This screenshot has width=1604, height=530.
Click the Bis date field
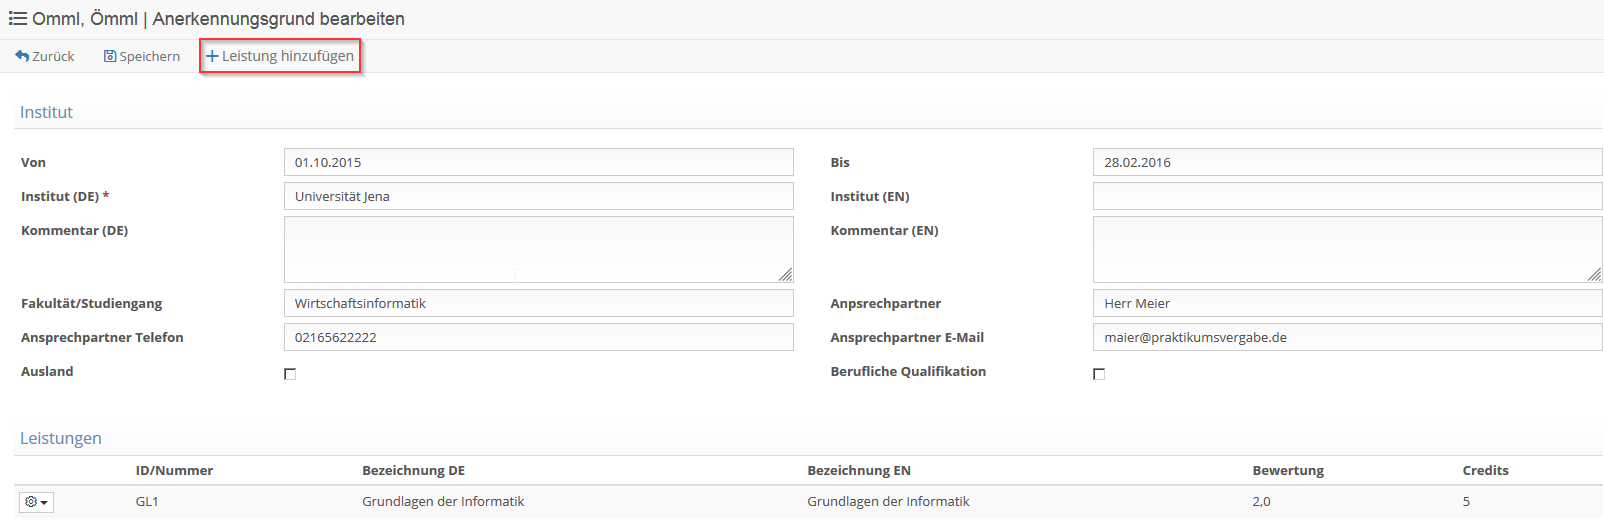1348,162
